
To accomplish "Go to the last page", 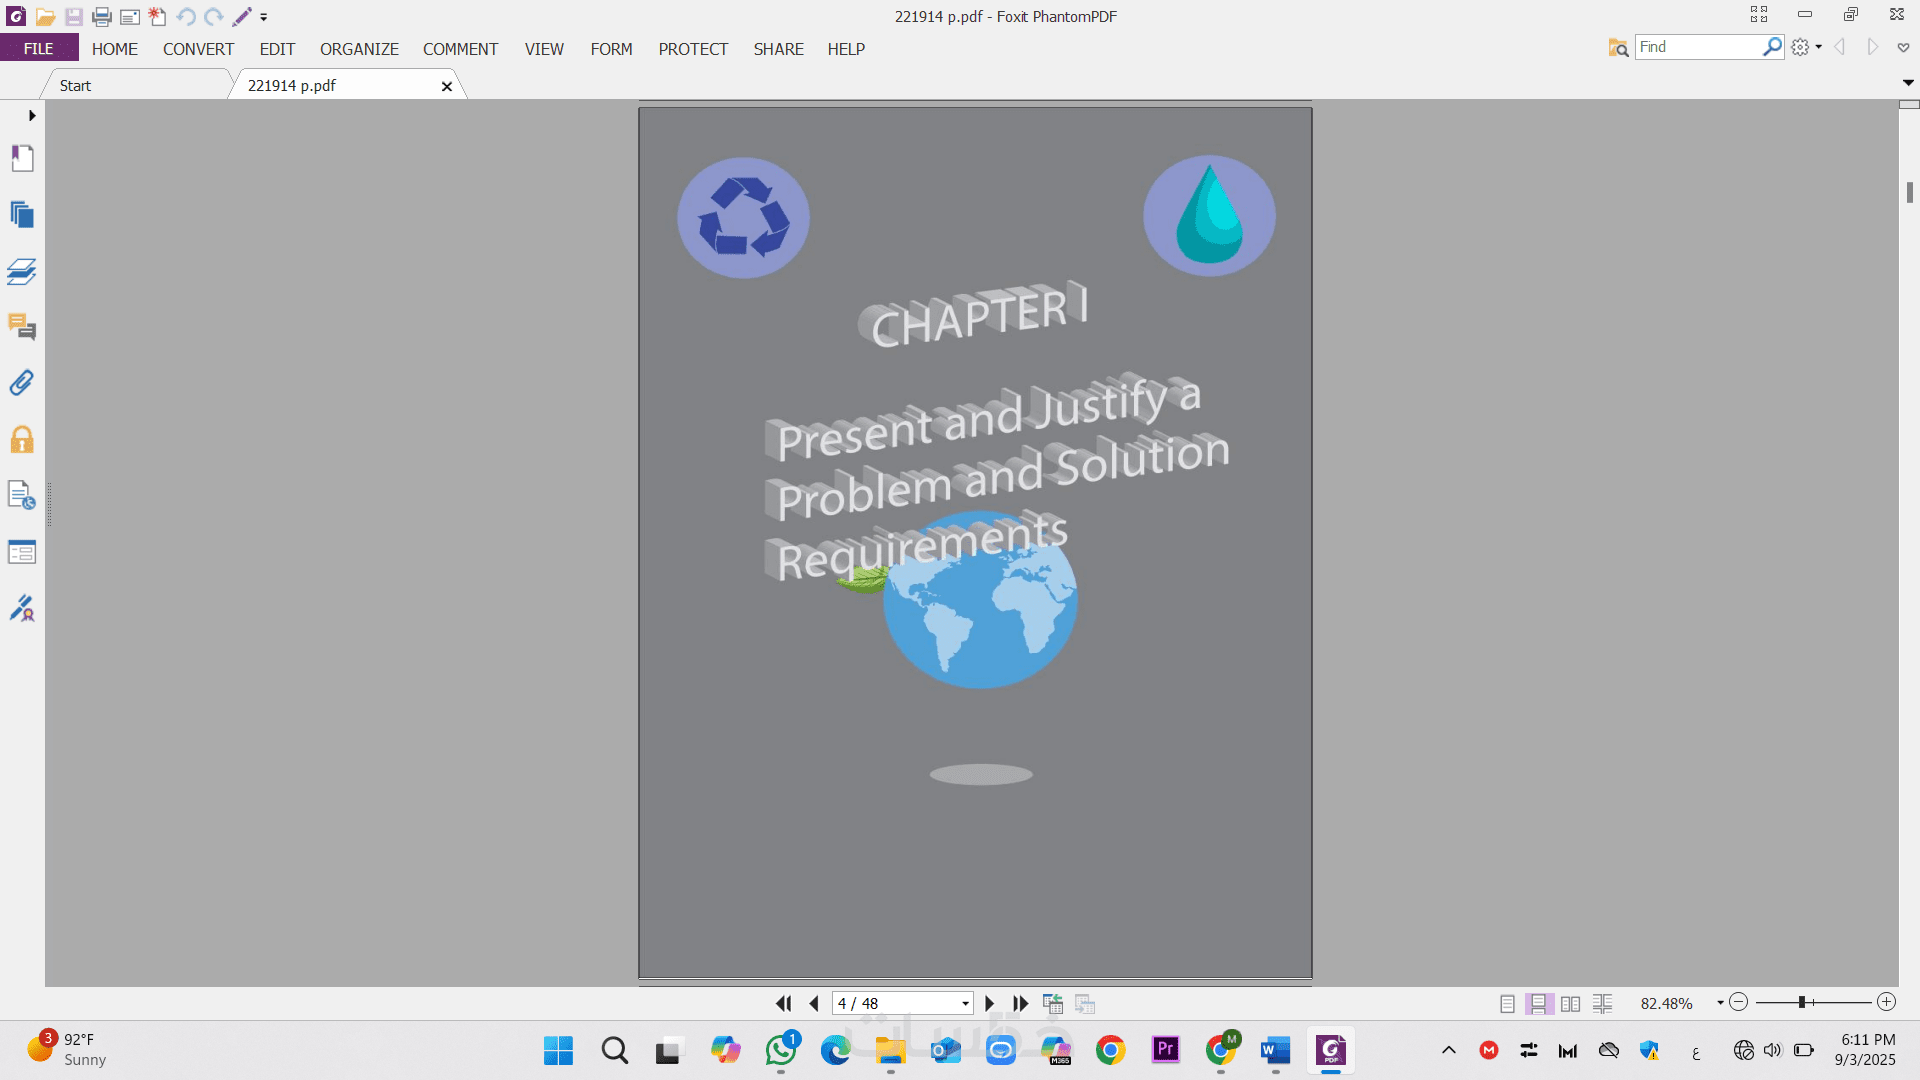I will coord(1020,1003).
